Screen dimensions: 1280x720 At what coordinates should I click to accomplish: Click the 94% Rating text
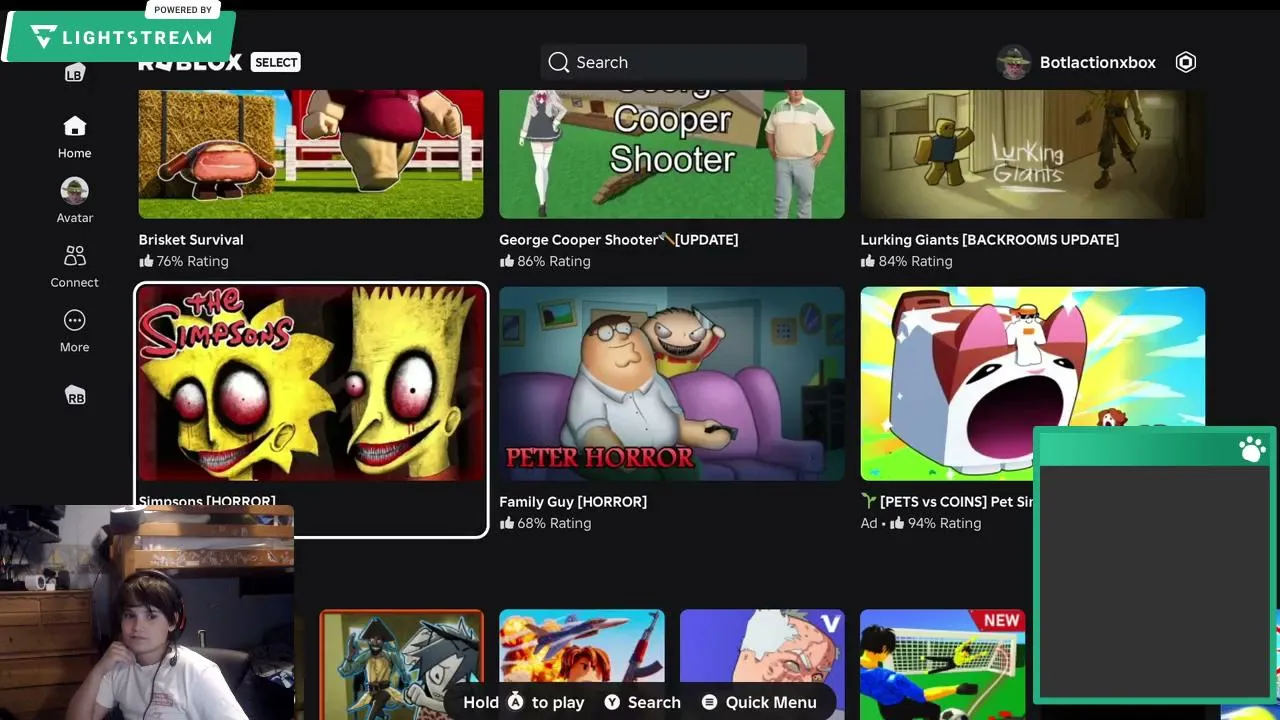(944, 523)
